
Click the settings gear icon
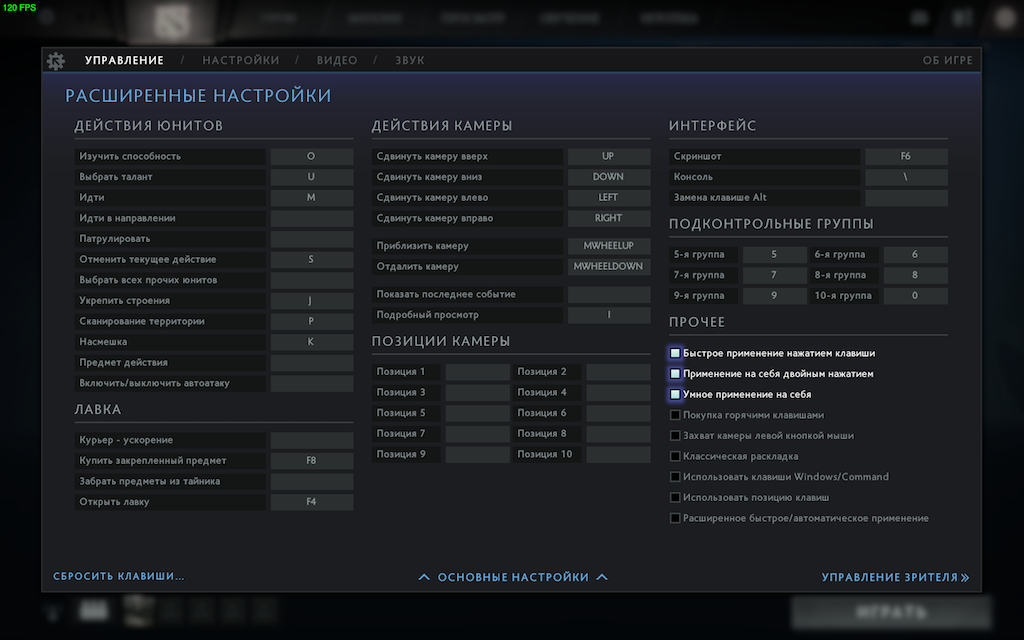pyautogui.click(x=56, y=61)
